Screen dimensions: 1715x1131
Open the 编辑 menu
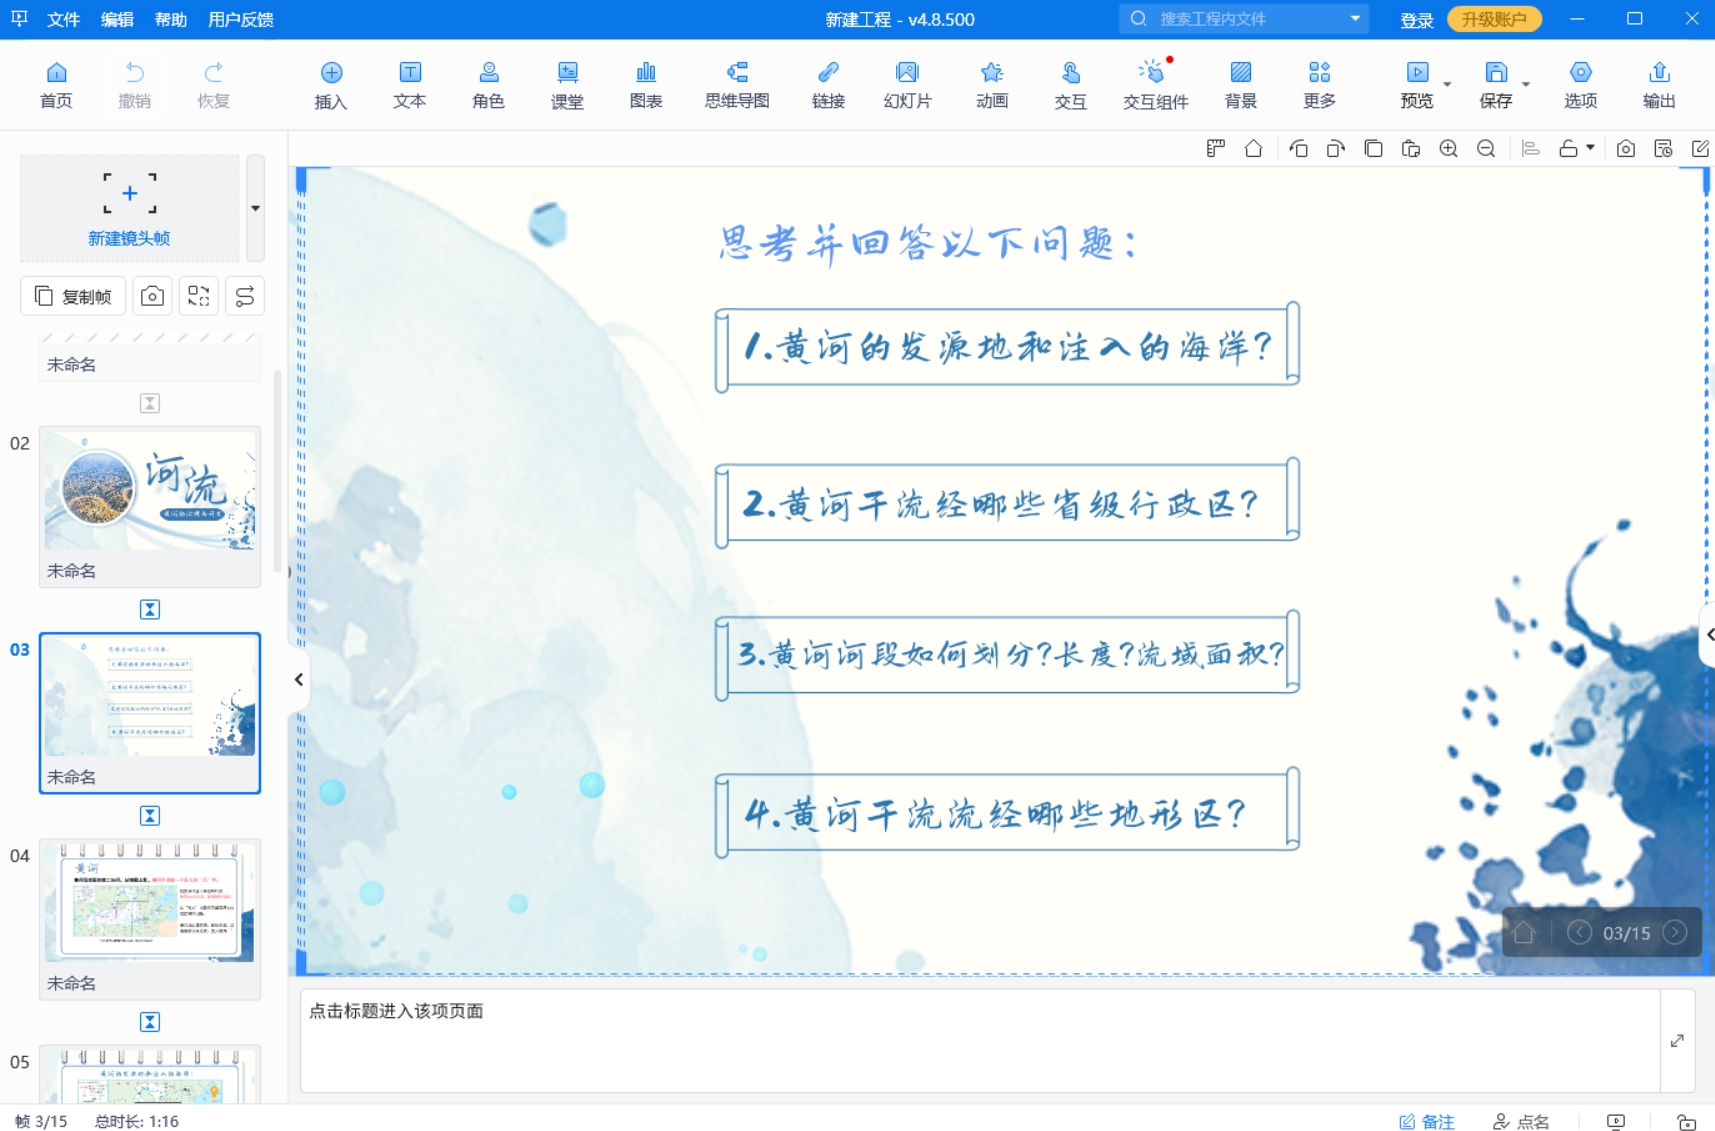pyautogui.click(x=117, y=19)
